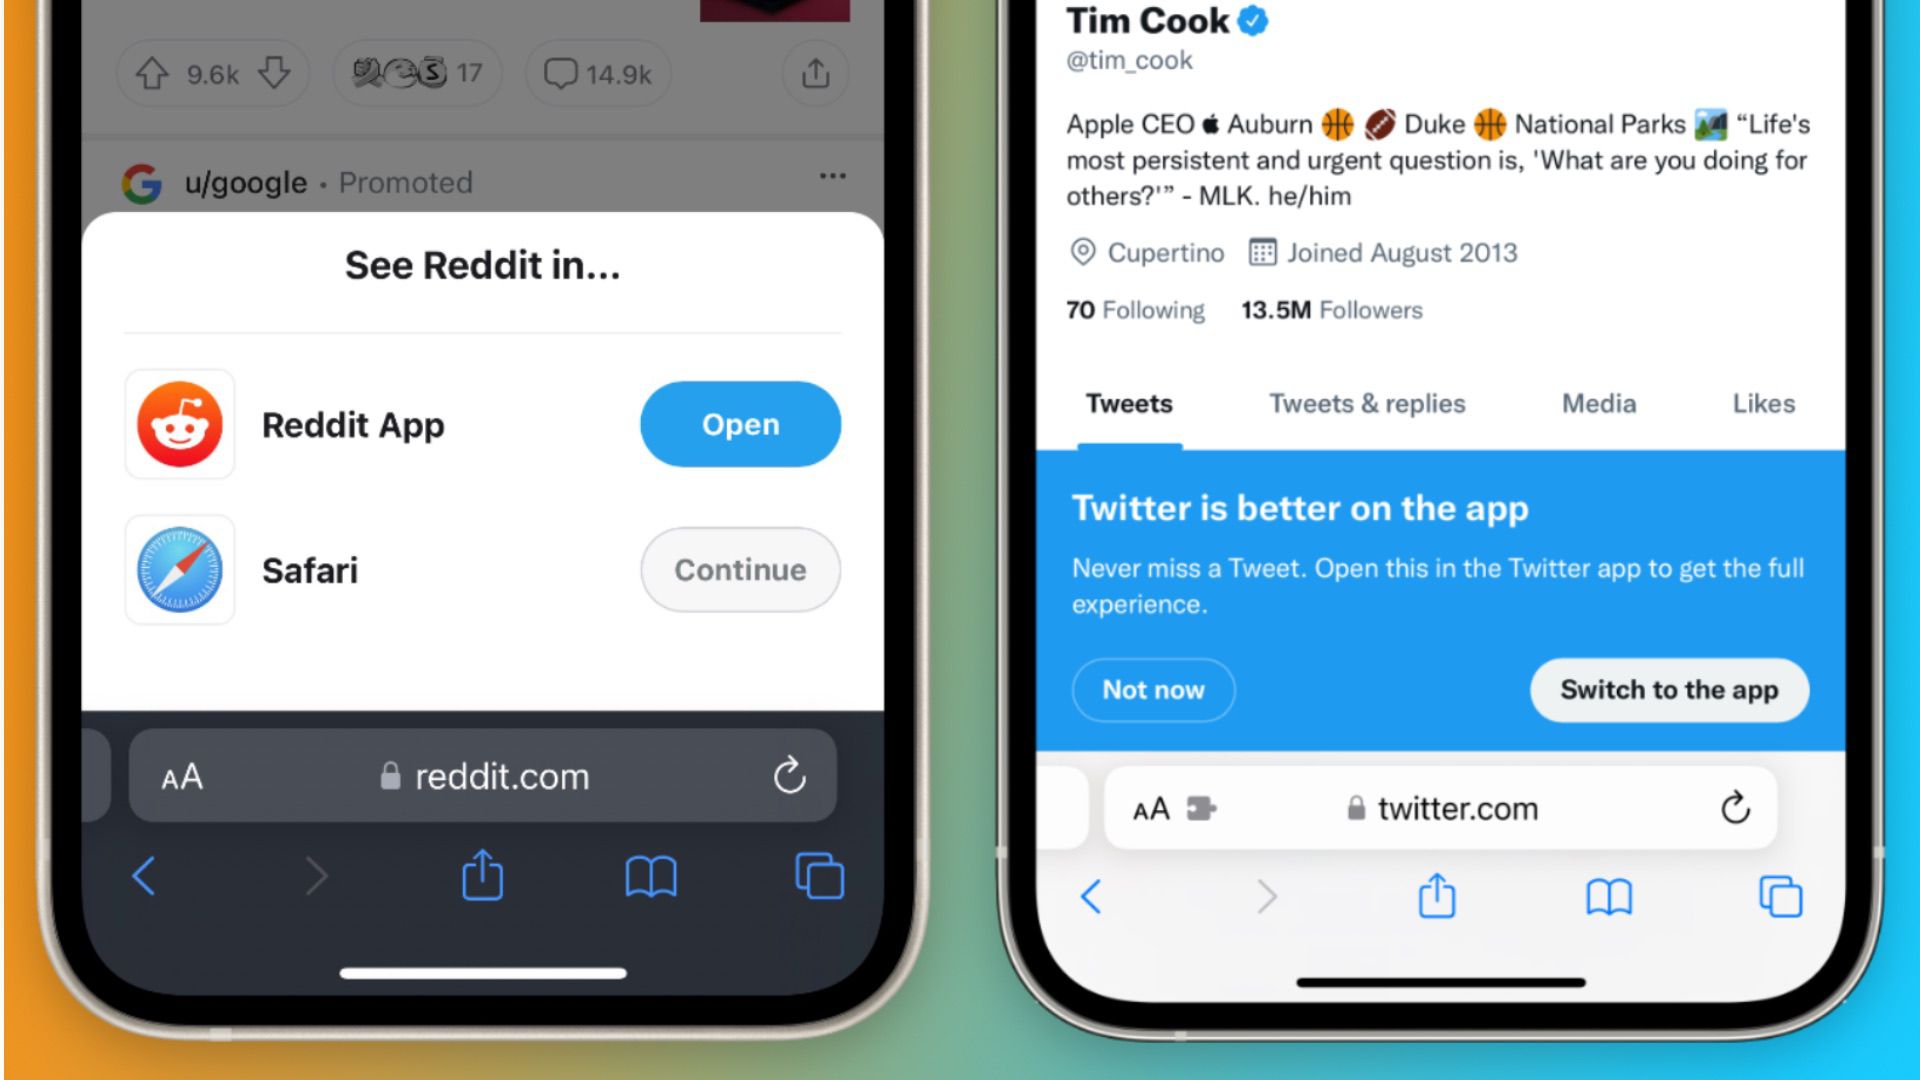Viewport: 1920px width, 1080px height.
Task: Click Open to launch Reddit App
Action: tap(740, 425)
